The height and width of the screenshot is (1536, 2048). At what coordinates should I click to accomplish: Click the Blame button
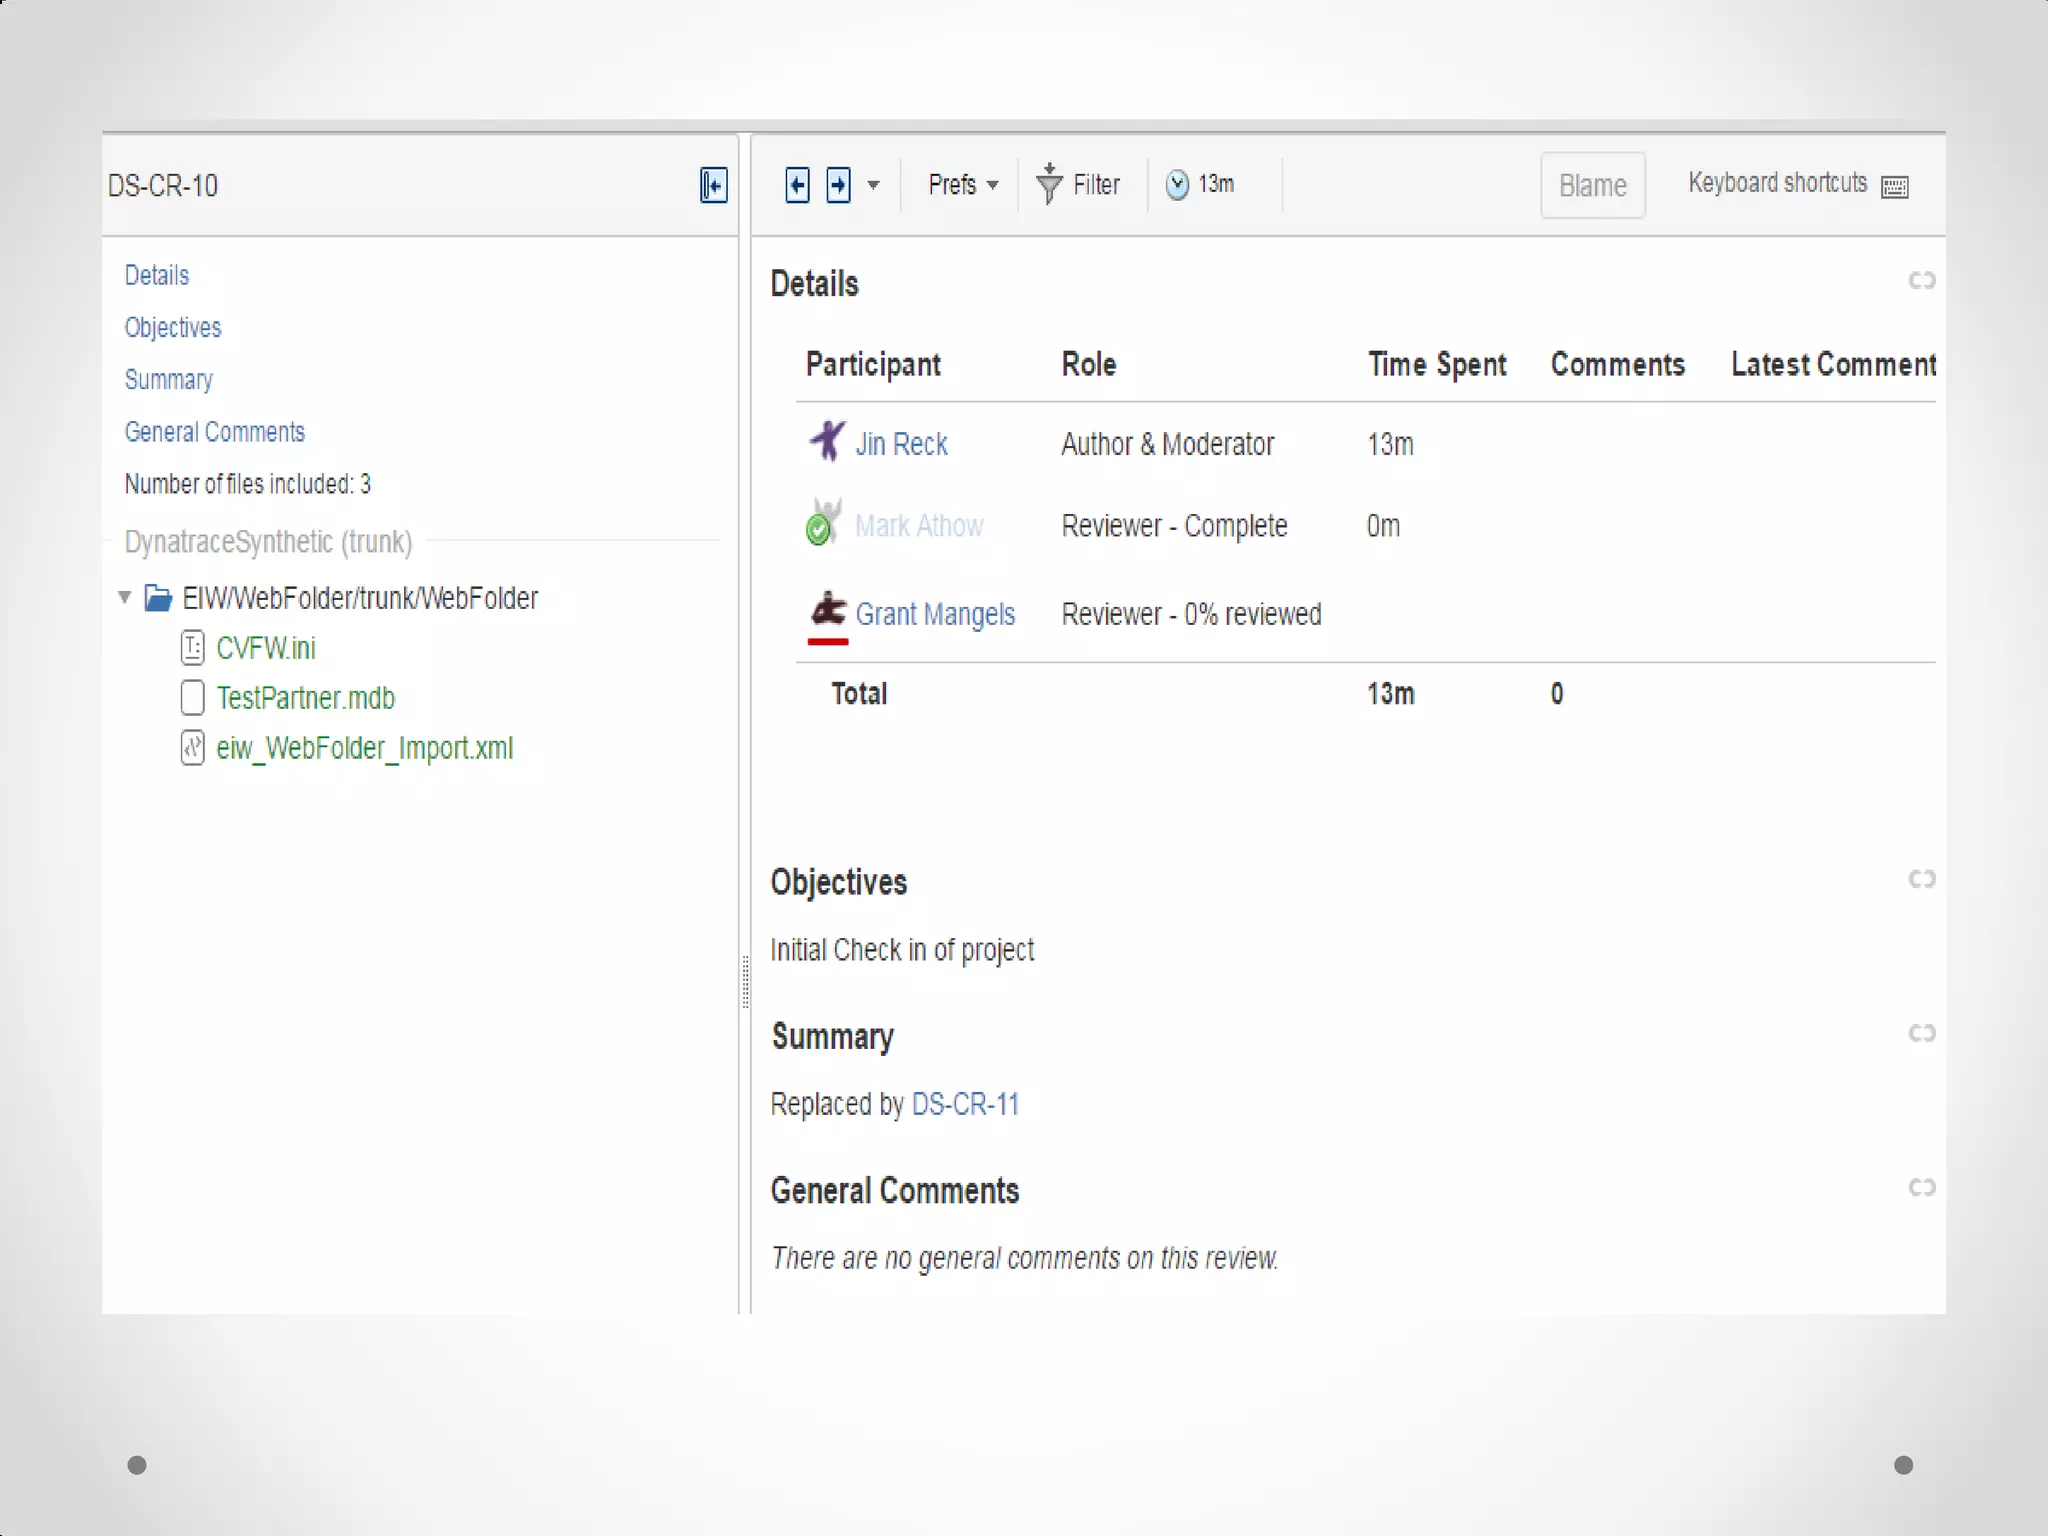click(1592, 186)
